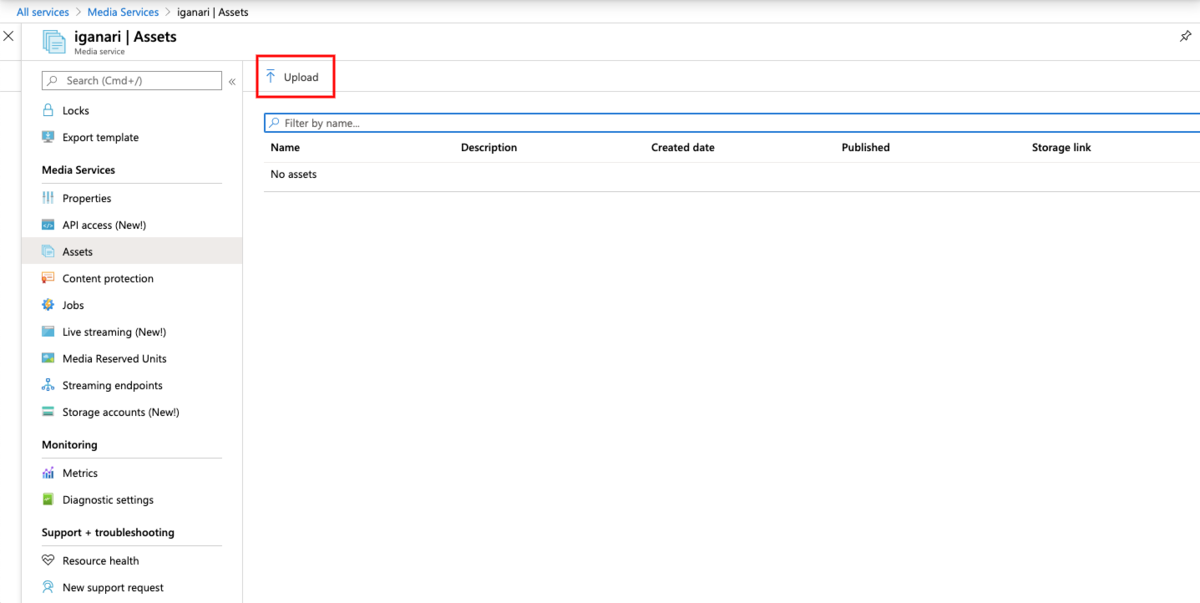The width and height of the screenshot is (1200, 603).
Task: Click the Export template icon
Action: (x=48, y=137)
